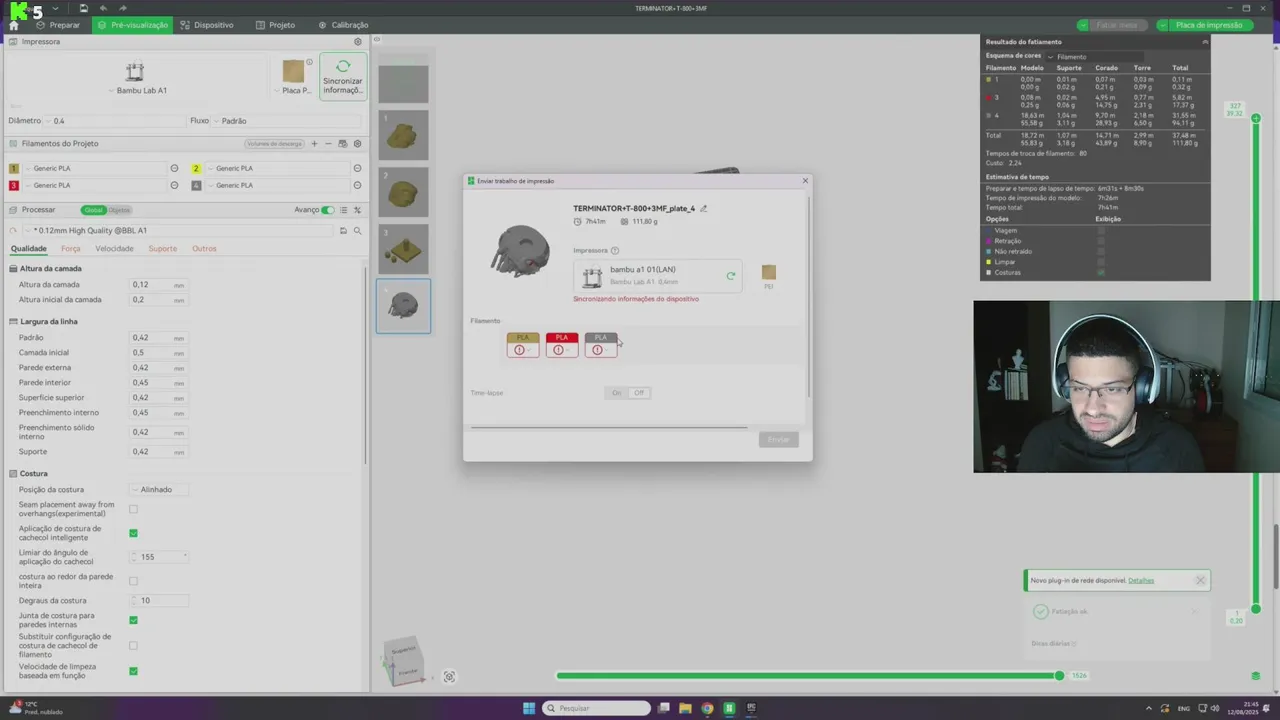Open filament 3 Generic PLA dropdown
This screenshot has height=720, width=1280.
(x=95, y=185)
